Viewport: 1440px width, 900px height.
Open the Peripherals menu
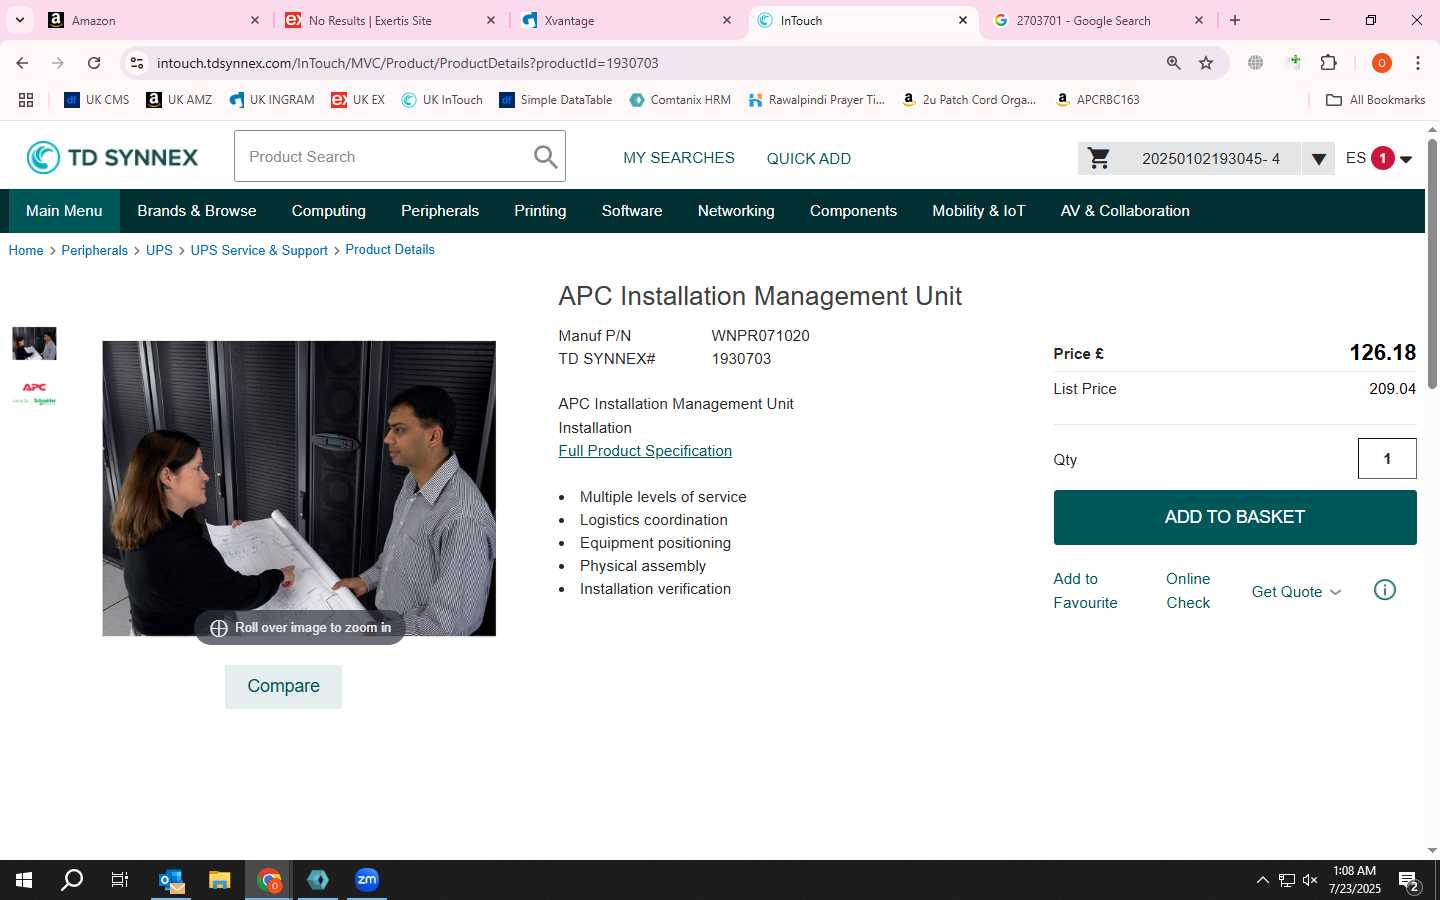click(440, 211)
